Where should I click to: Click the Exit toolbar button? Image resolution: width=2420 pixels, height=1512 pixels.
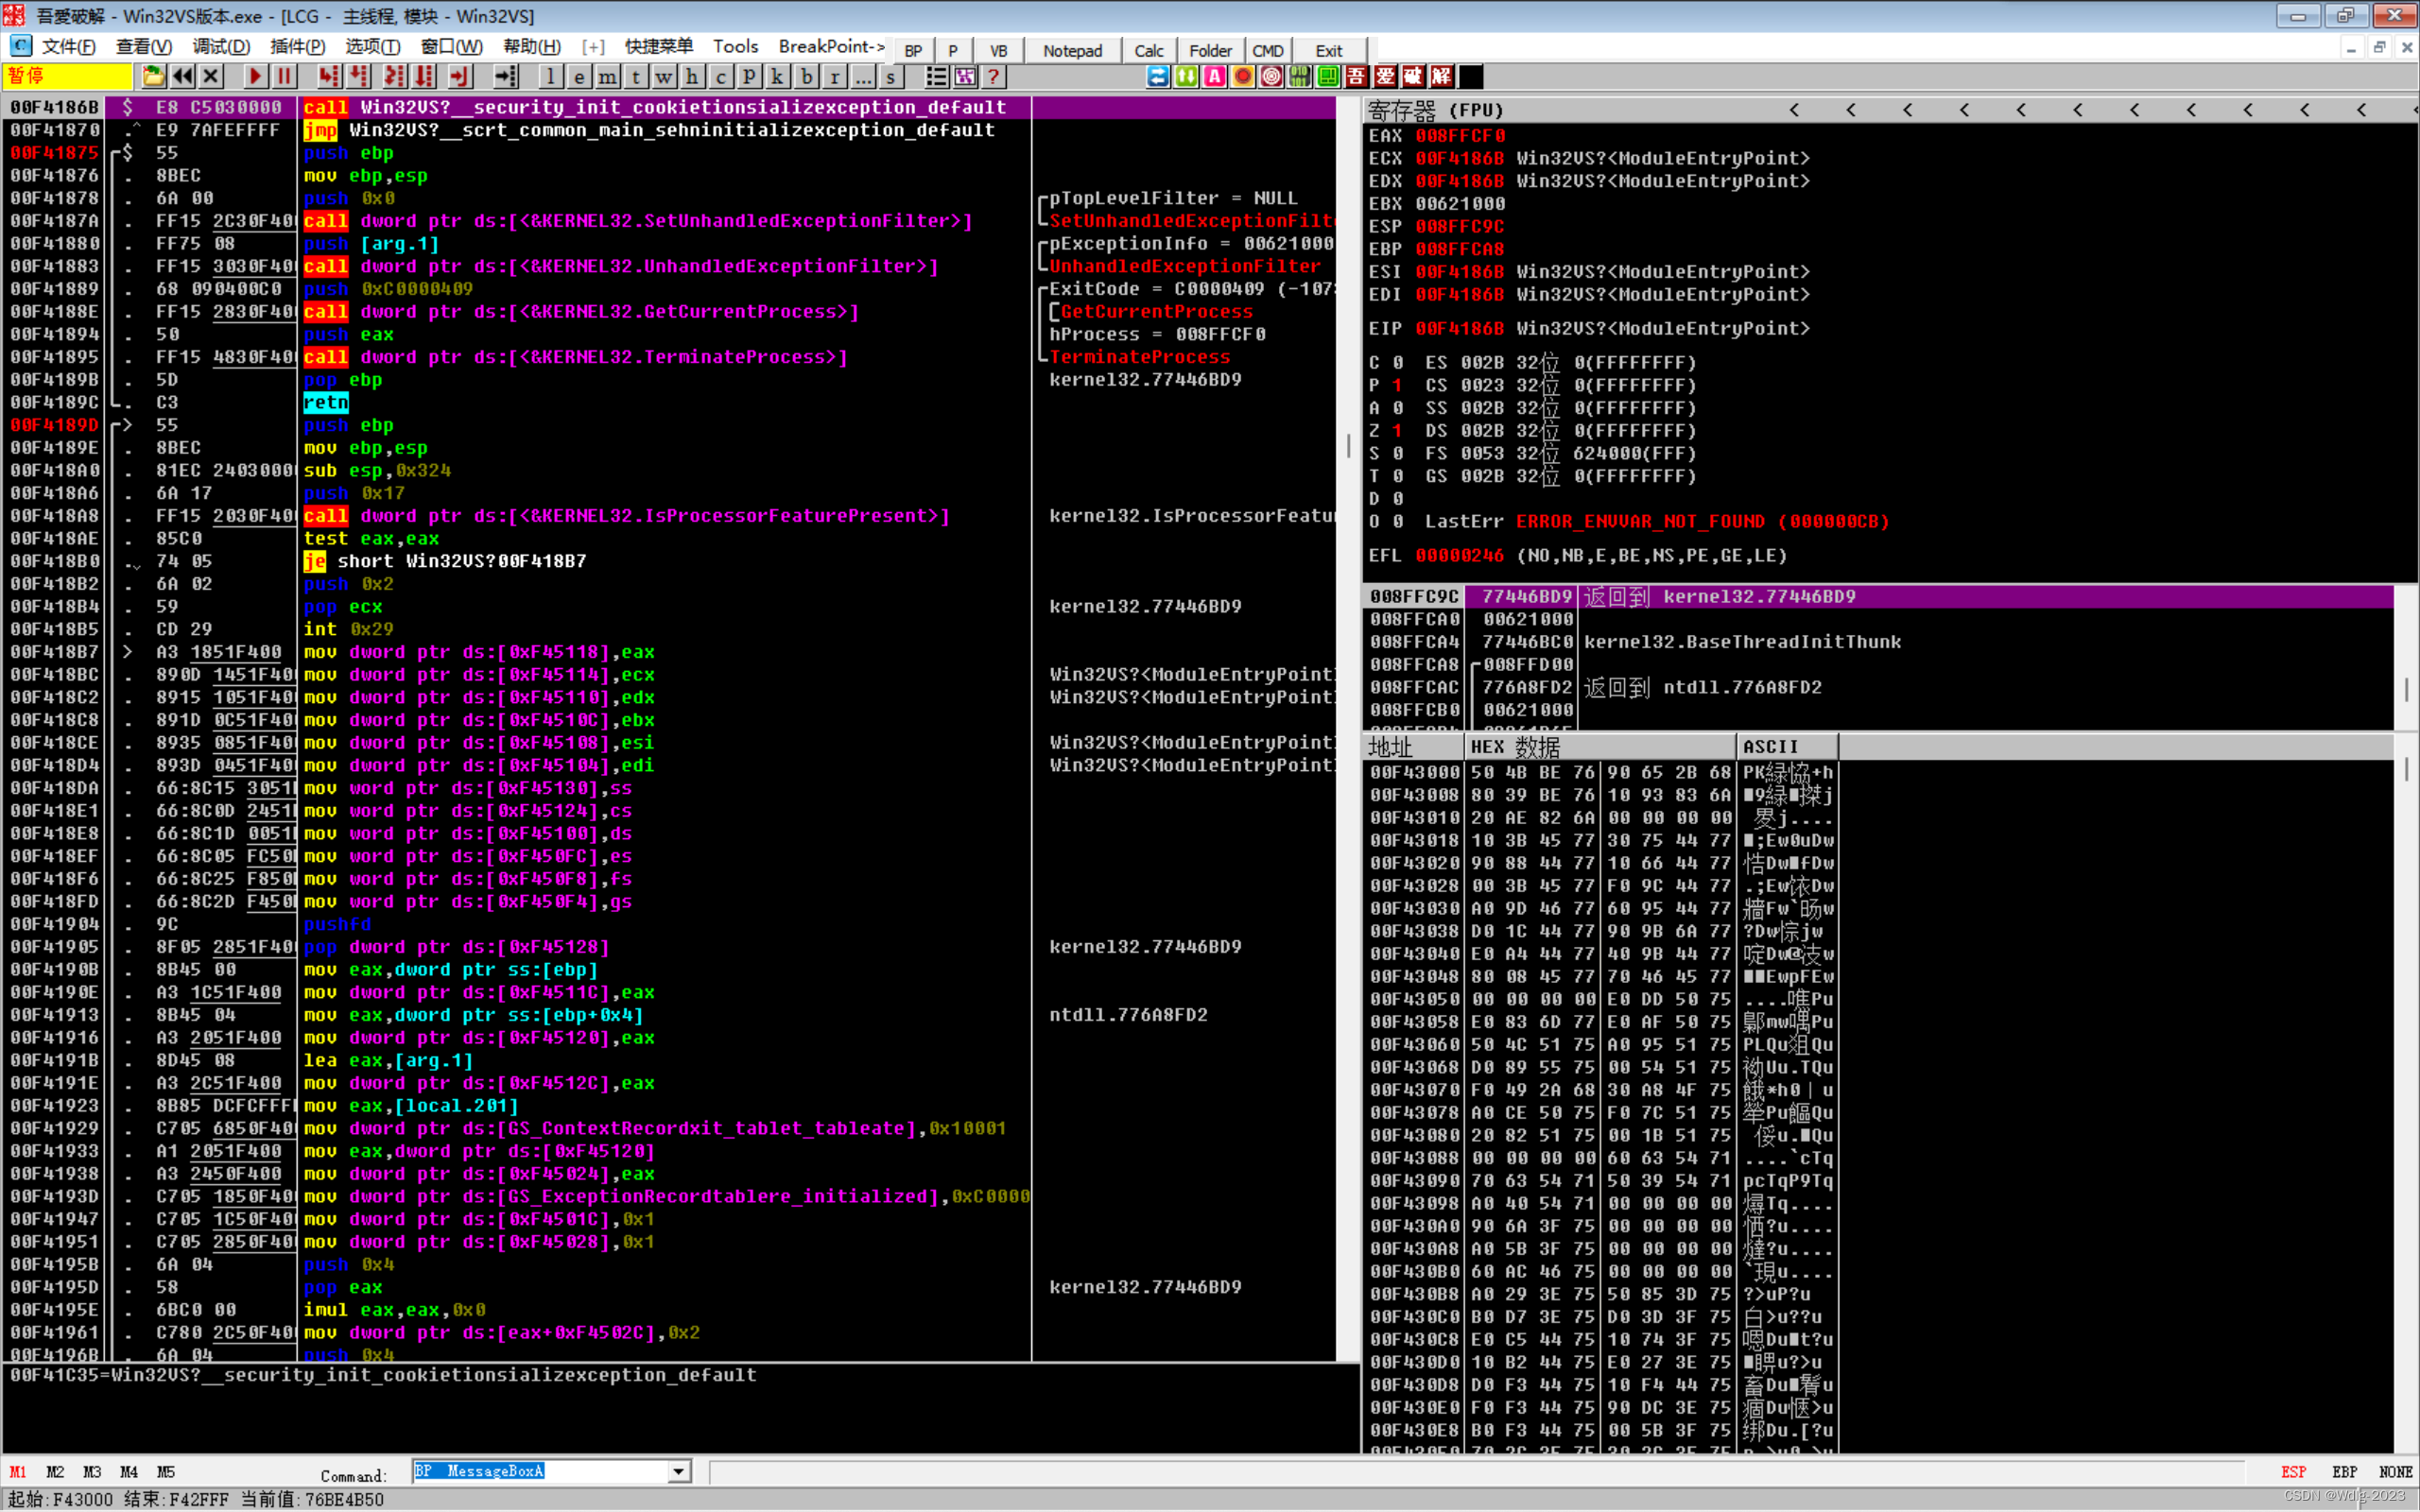(1329, 51)
